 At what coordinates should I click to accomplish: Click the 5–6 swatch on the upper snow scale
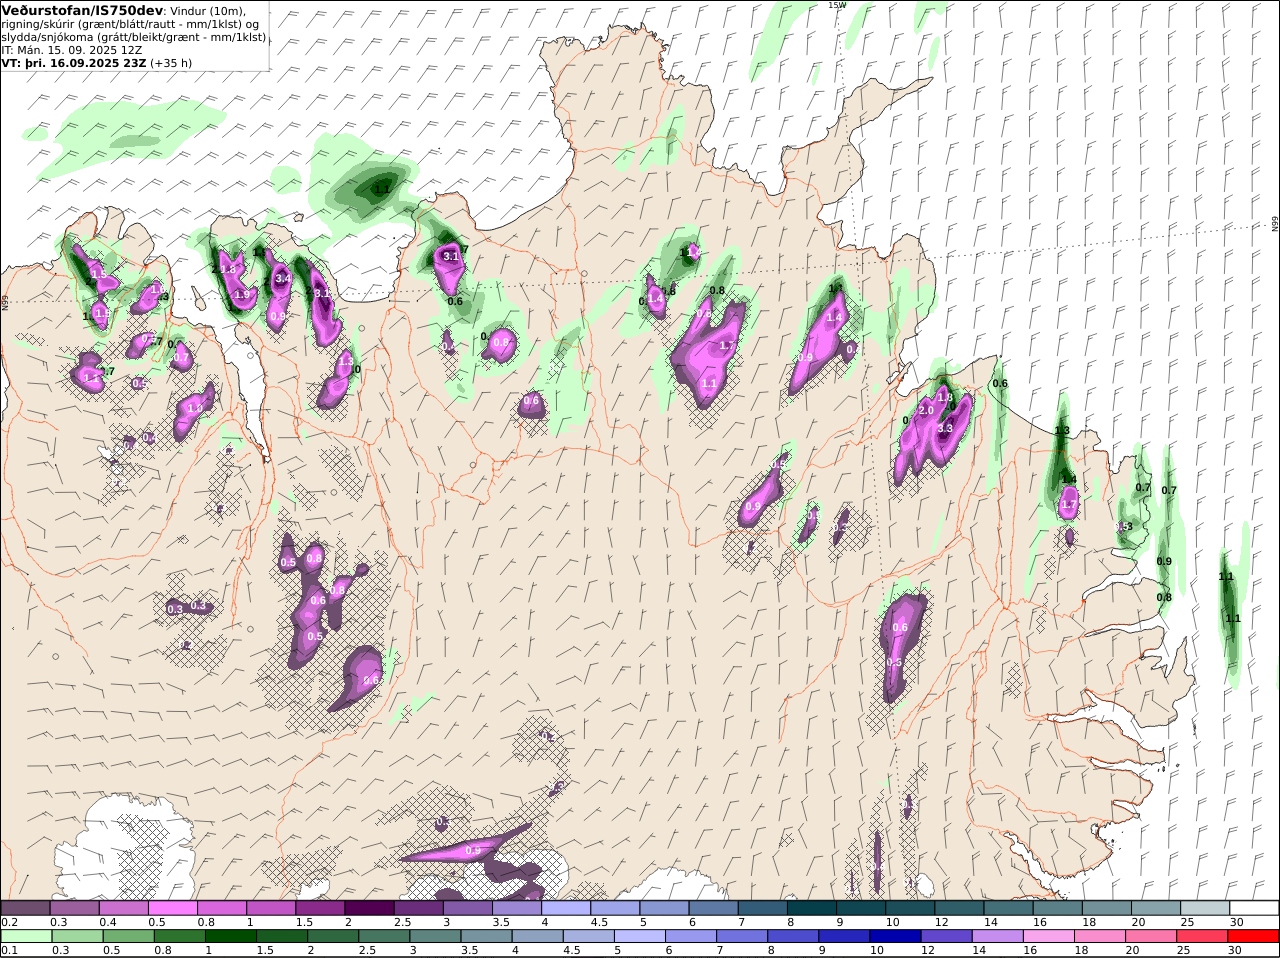(x=665, y=907)
